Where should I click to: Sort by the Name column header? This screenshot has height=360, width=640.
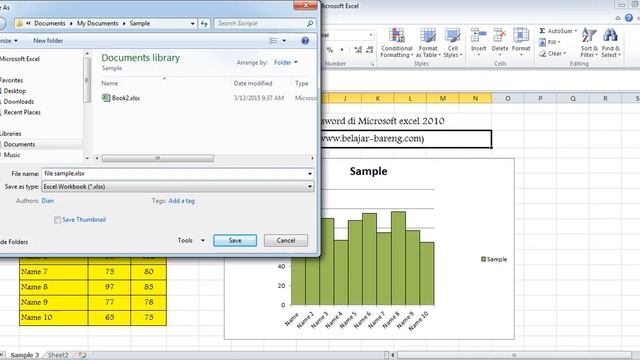pos(110,83)
